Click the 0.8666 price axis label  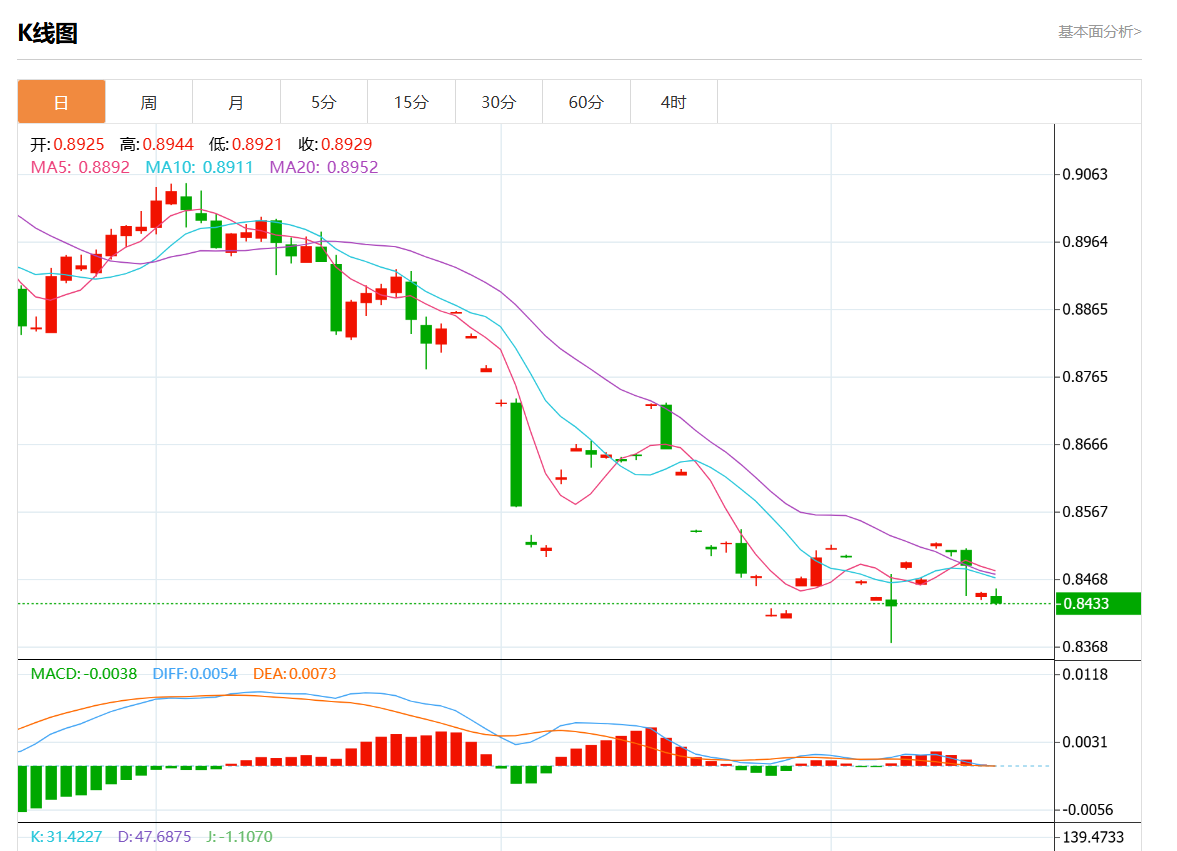tap(1085, 444)
